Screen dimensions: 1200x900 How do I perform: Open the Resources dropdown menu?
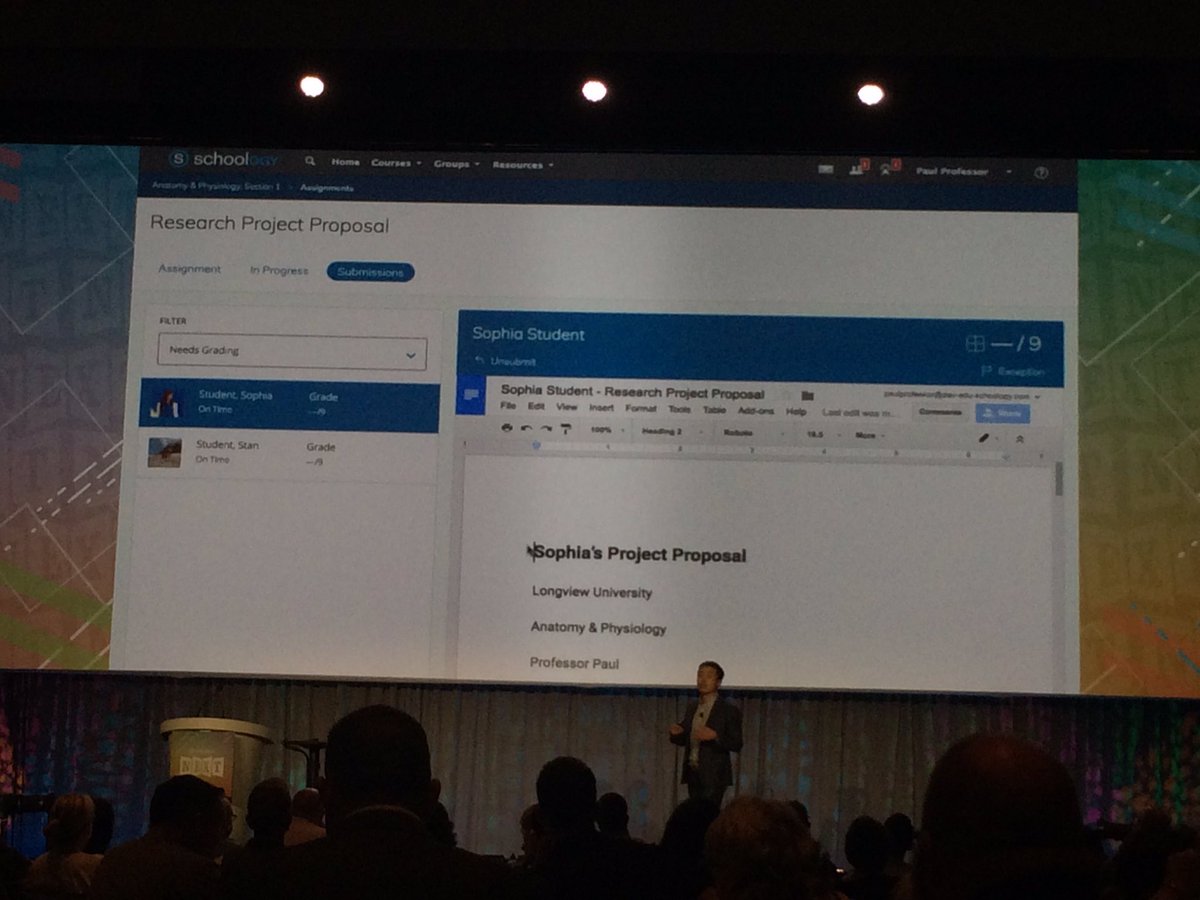[523, 165]
